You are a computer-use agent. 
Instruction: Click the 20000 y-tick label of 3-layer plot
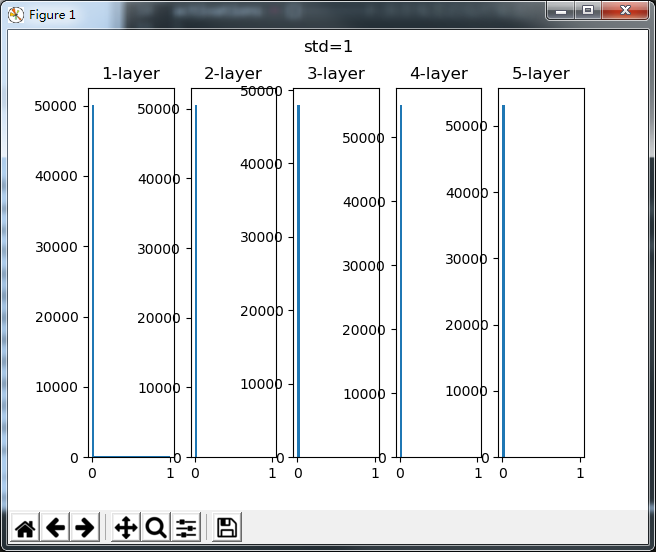(262, 311)
